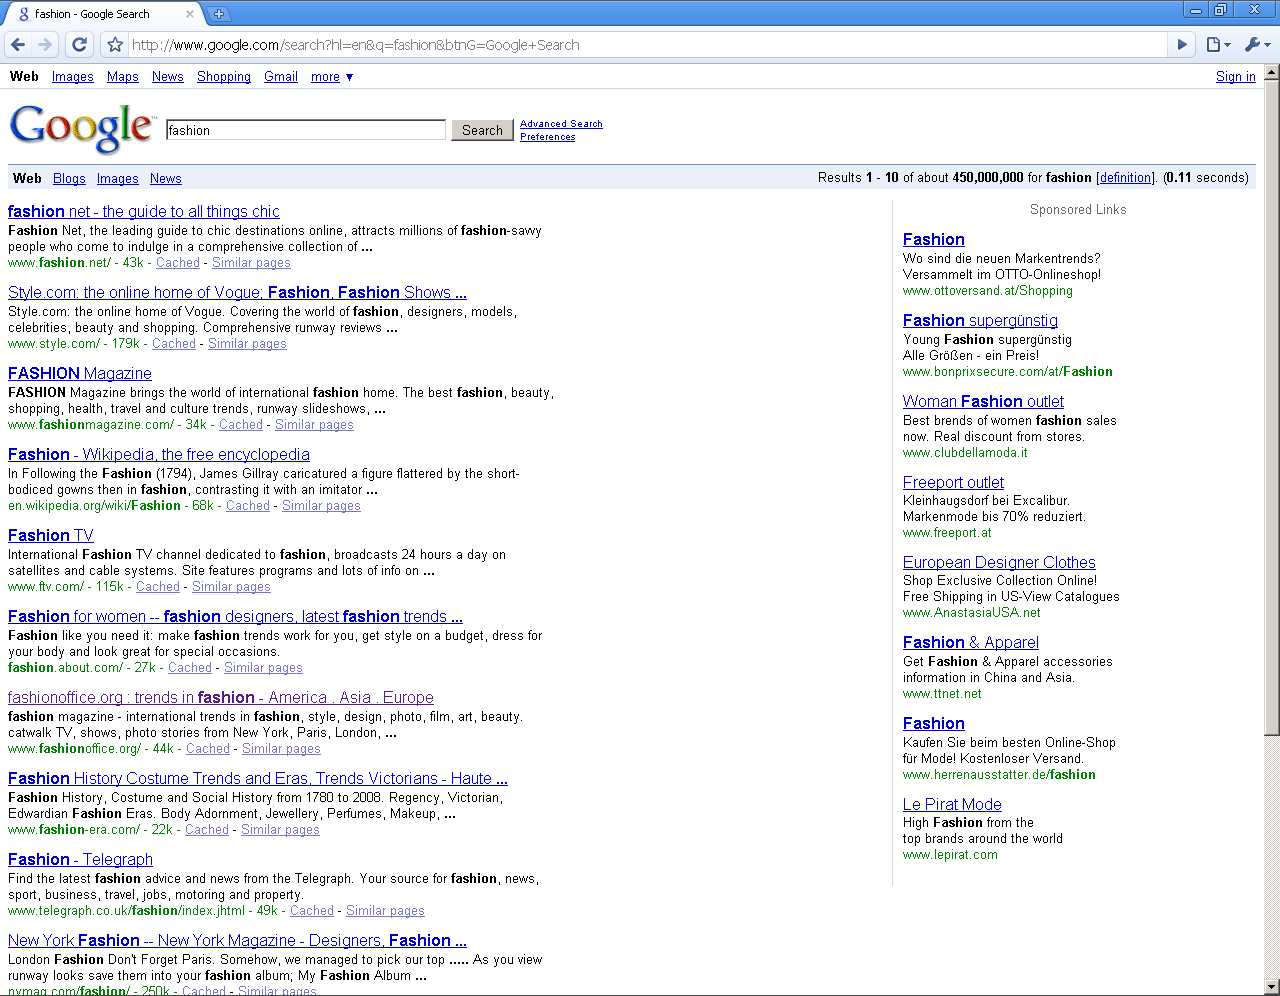This screenshot has height=996, width=1280.
Task: Open the wrench settings menu
Action: click(1257, 44)
